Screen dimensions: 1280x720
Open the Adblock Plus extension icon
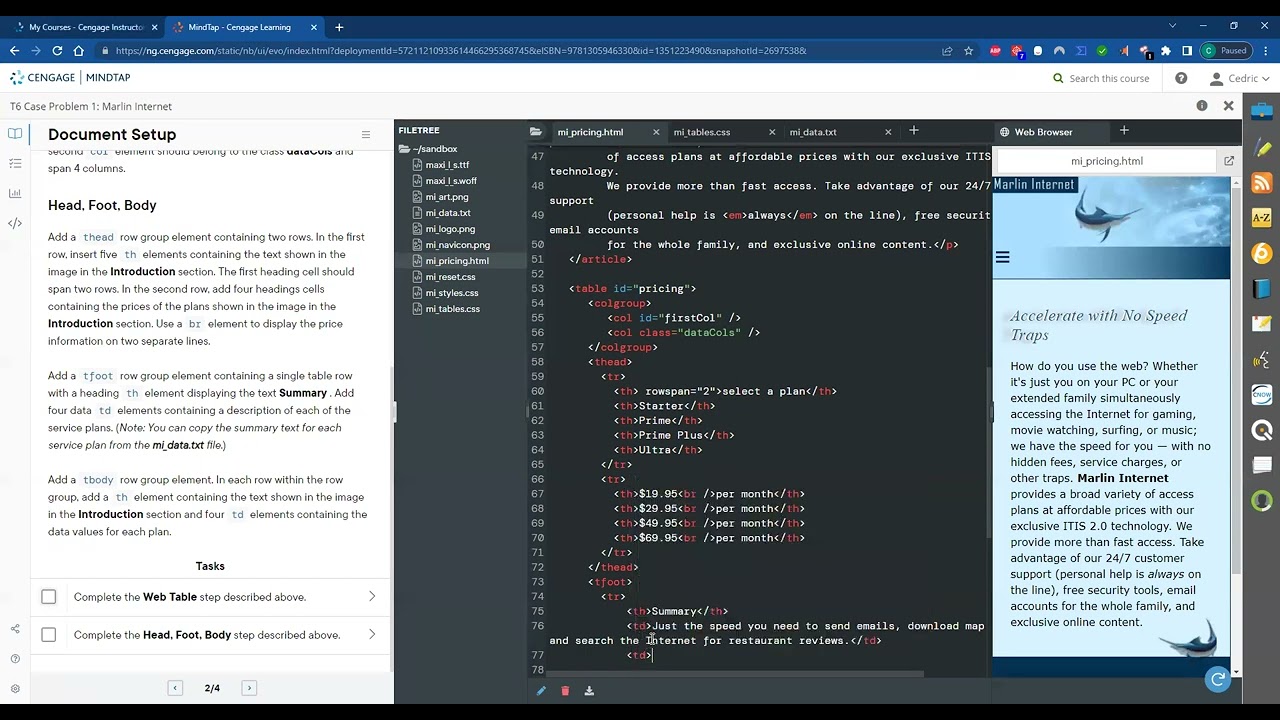click(995, 51)
